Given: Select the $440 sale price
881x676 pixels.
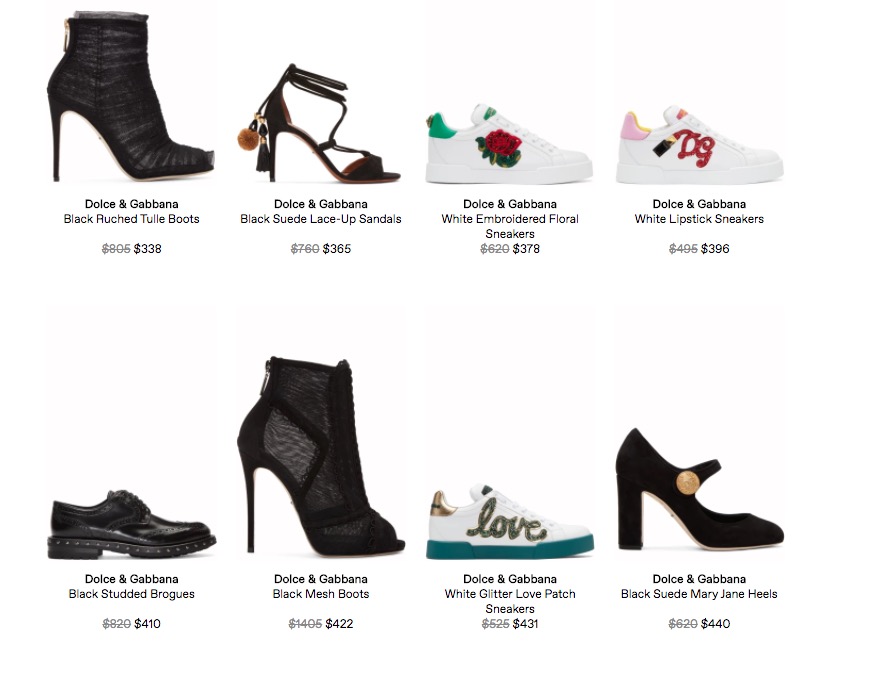Looking at the screenshot, I should tap(716, 624).
